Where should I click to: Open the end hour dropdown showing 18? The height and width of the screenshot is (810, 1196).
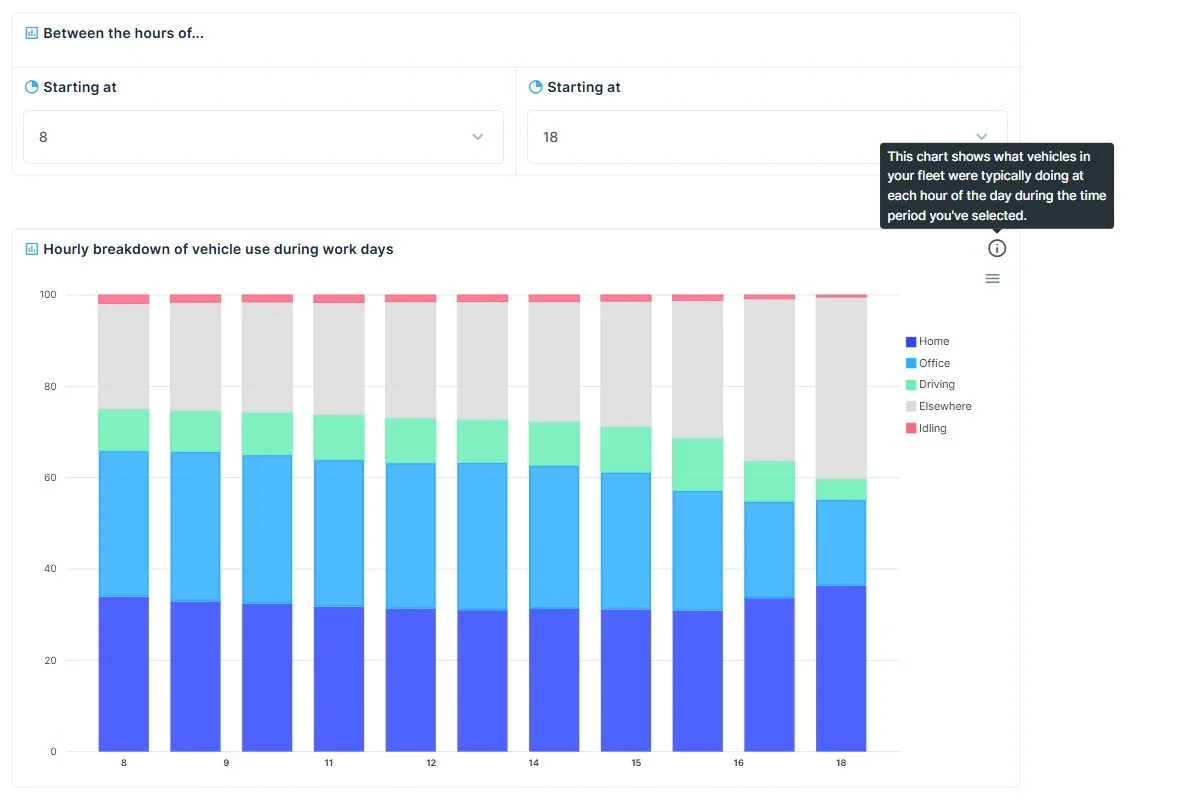(767, 137)
